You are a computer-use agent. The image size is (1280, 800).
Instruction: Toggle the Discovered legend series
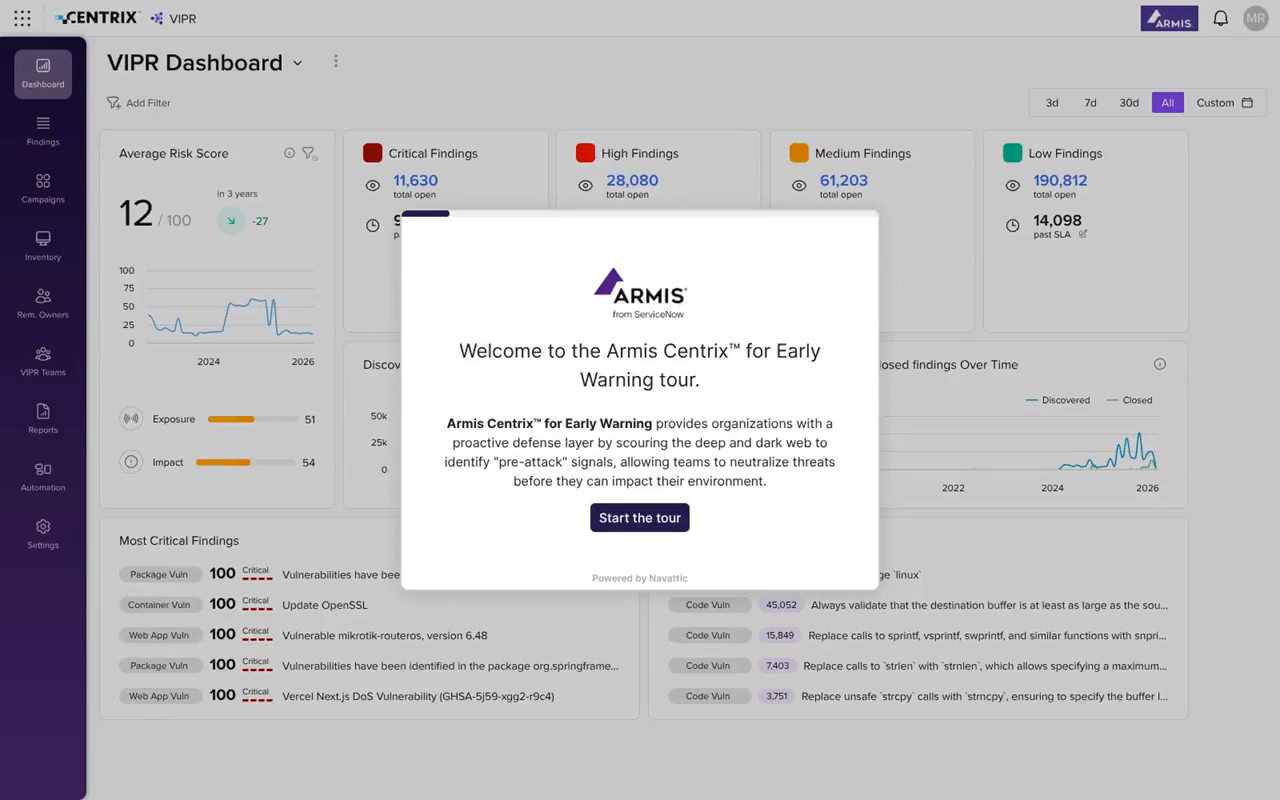[x=1058, y=400]
